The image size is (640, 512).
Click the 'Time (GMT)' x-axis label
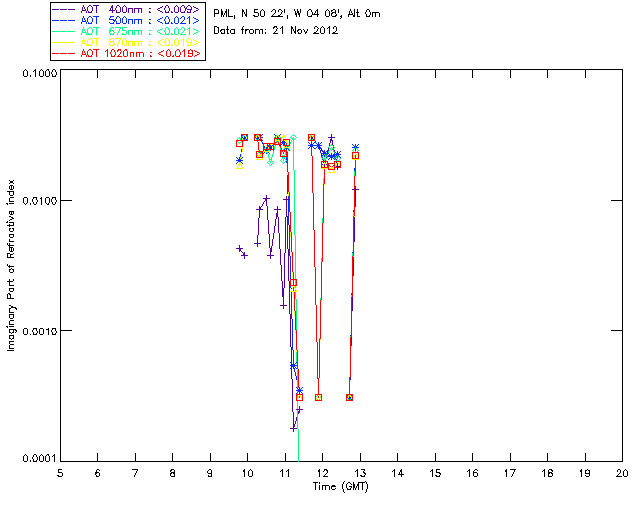341,487
